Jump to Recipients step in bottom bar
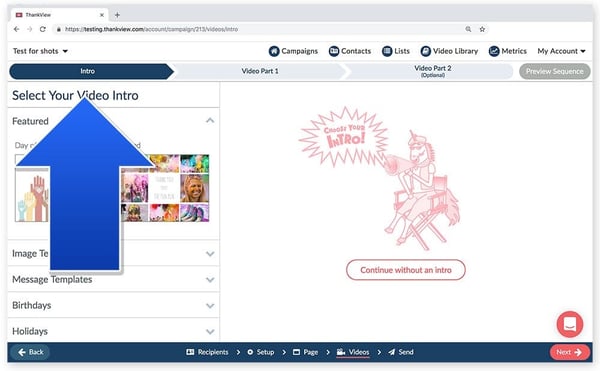The height and width of the screenshot is (371, 600). click(x=207, y=352)
